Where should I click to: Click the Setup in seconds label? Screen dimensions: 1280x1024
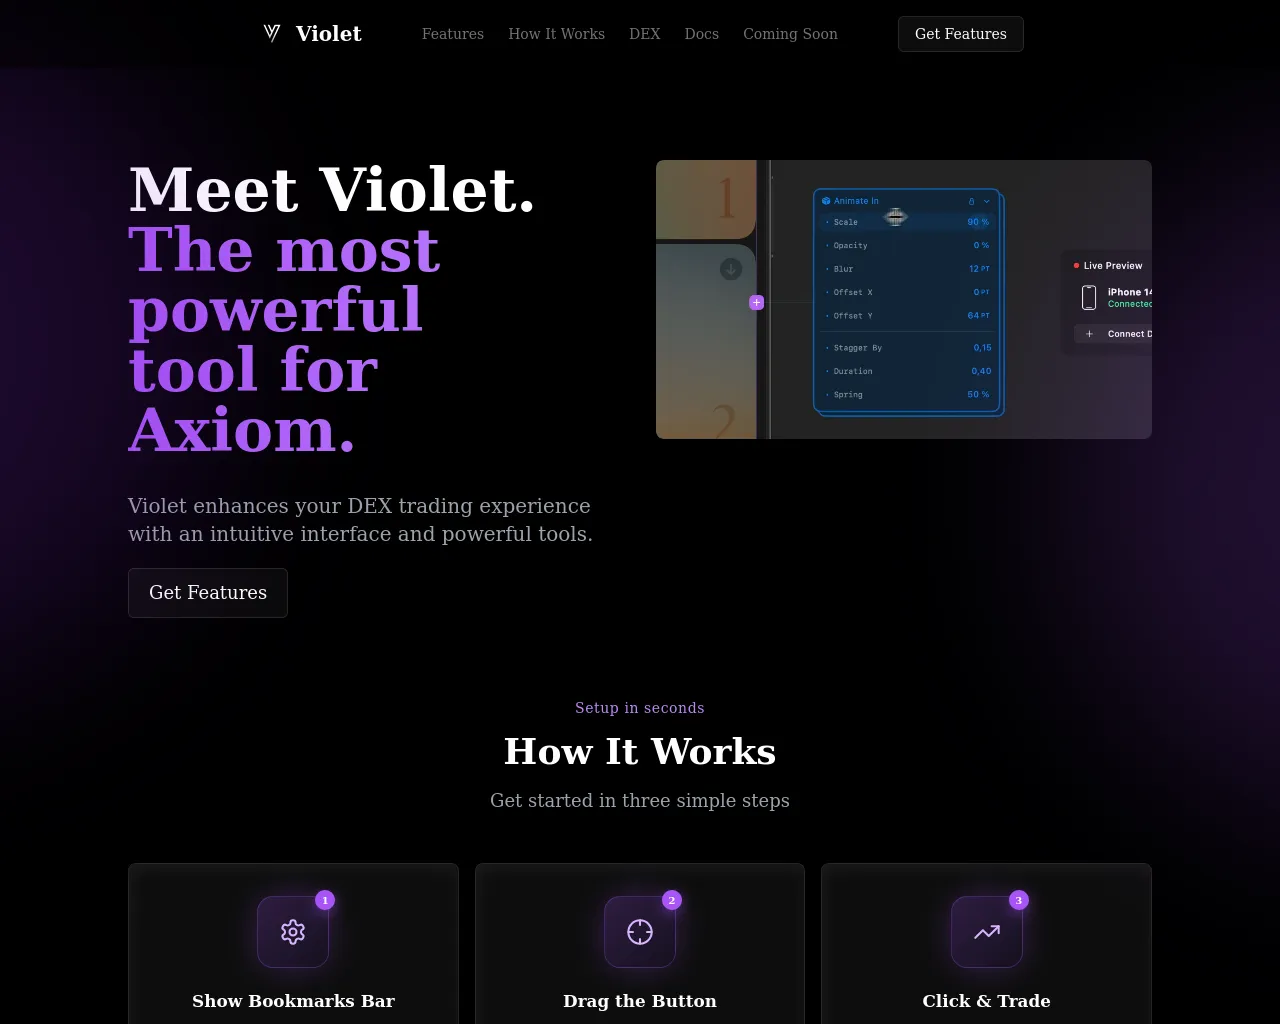(640, 708)
